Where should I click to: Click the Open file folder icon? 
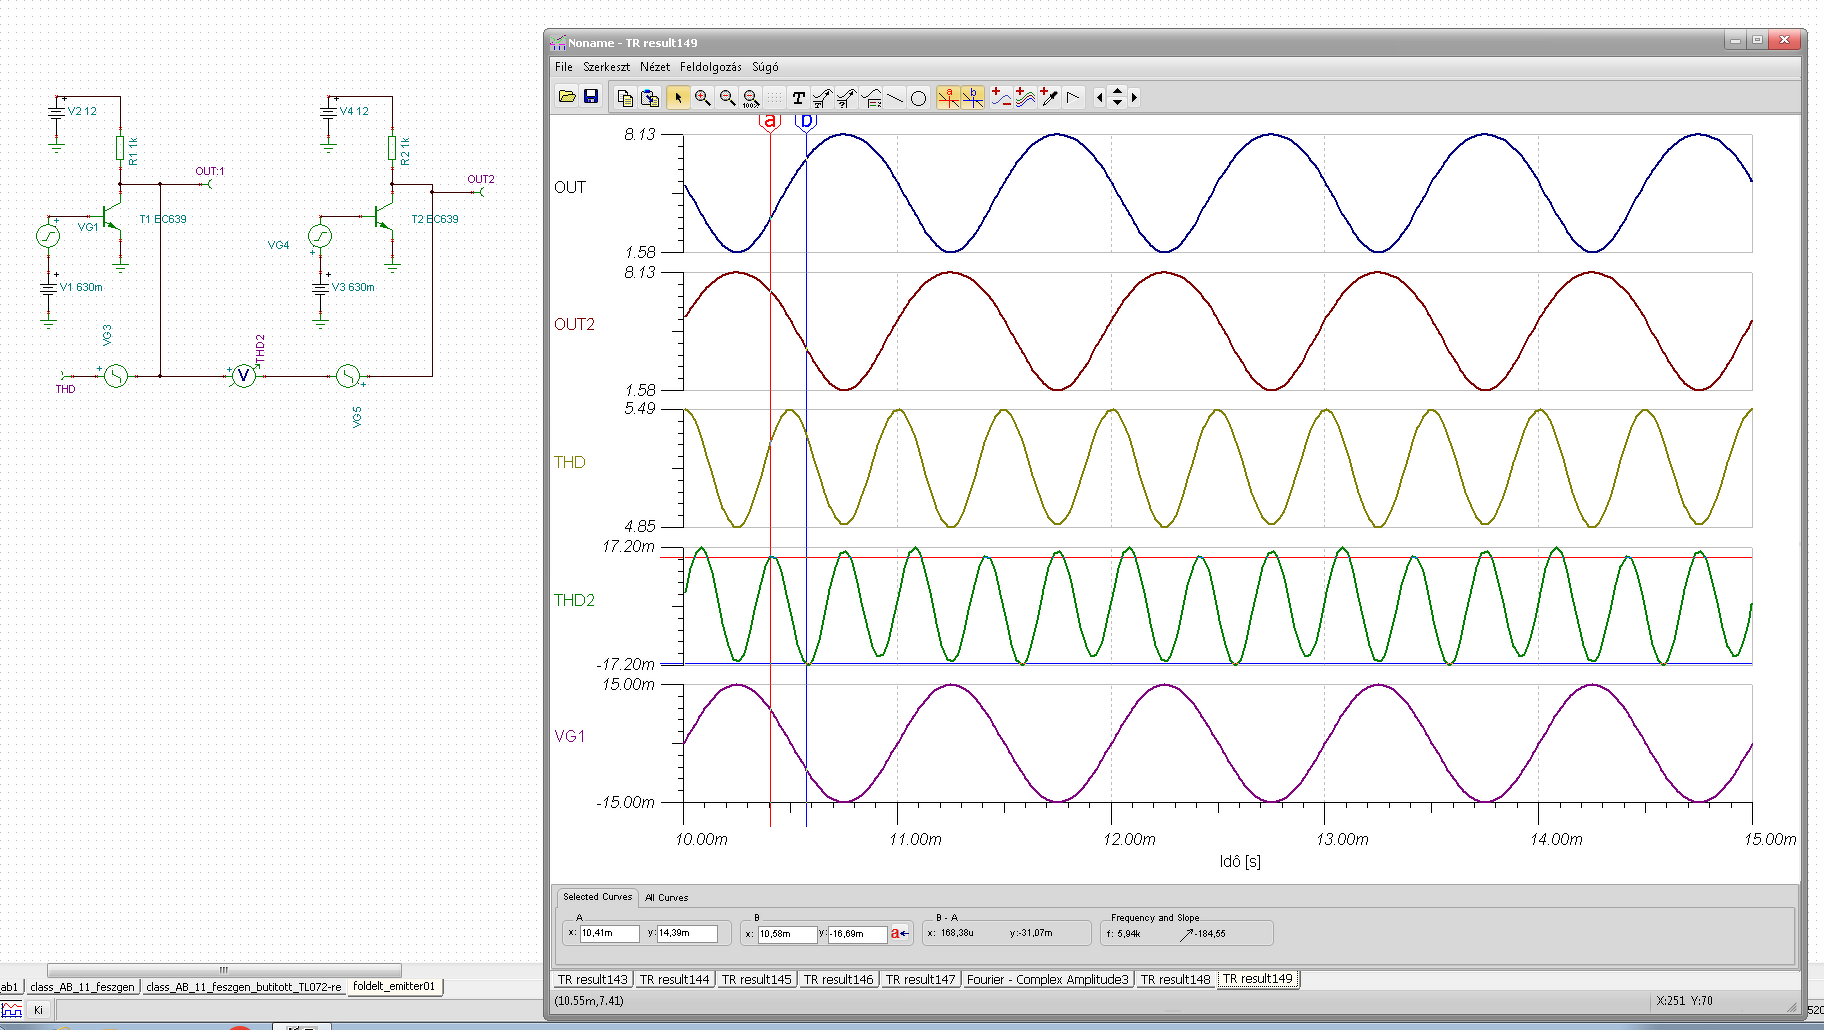point(567,97)
